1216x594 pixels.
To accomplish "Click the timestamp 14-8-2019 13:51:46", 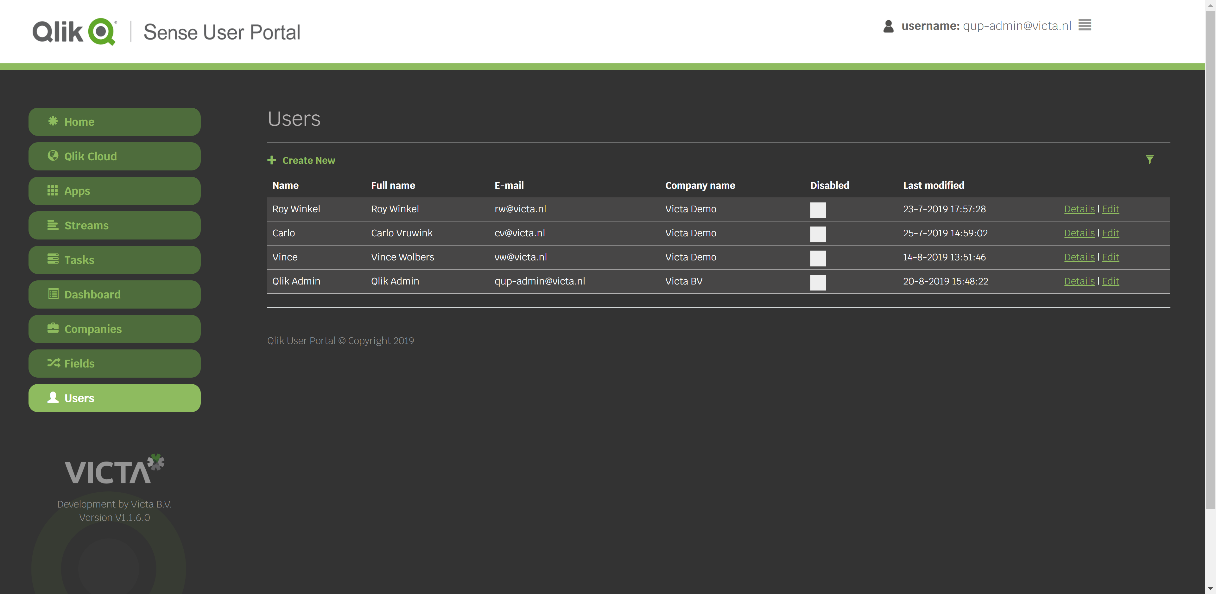I will pyautogui.click(x=944, y=257).
